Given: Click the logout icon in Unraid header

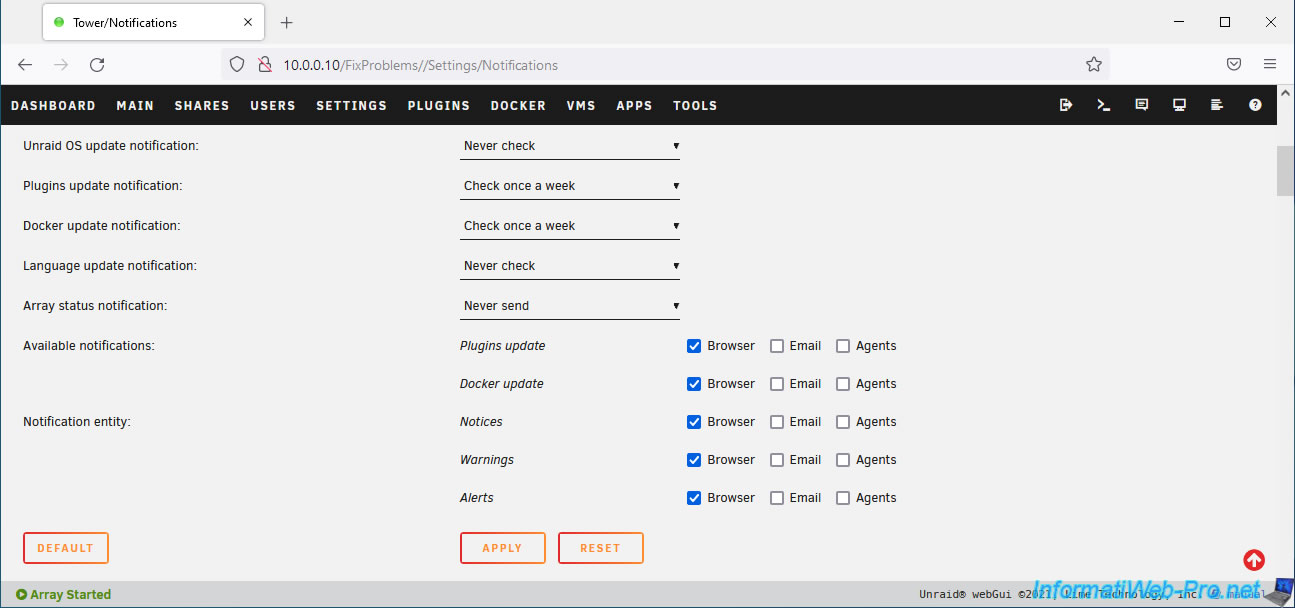Looking at the screenshot, I should [1066, 105].
